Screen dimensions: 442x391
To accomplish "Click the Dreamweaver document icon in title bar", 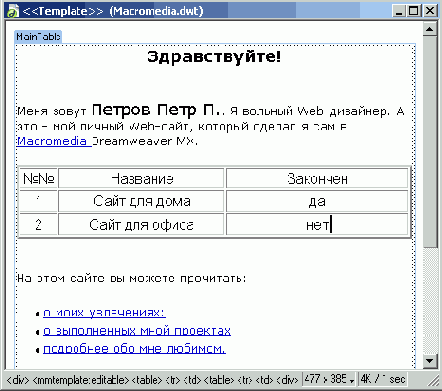I will (12, 11).
